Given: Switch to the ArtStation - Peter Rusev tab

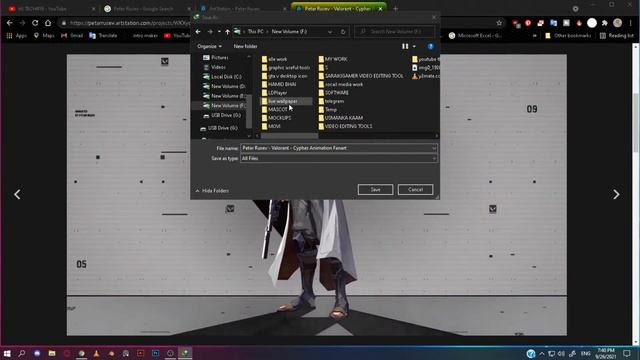Looking at the screenshot, I should [242, 9].
